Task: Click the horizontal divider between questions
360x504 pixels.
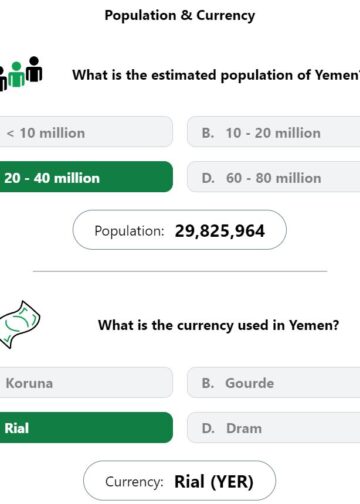Action: pos(180,271)
